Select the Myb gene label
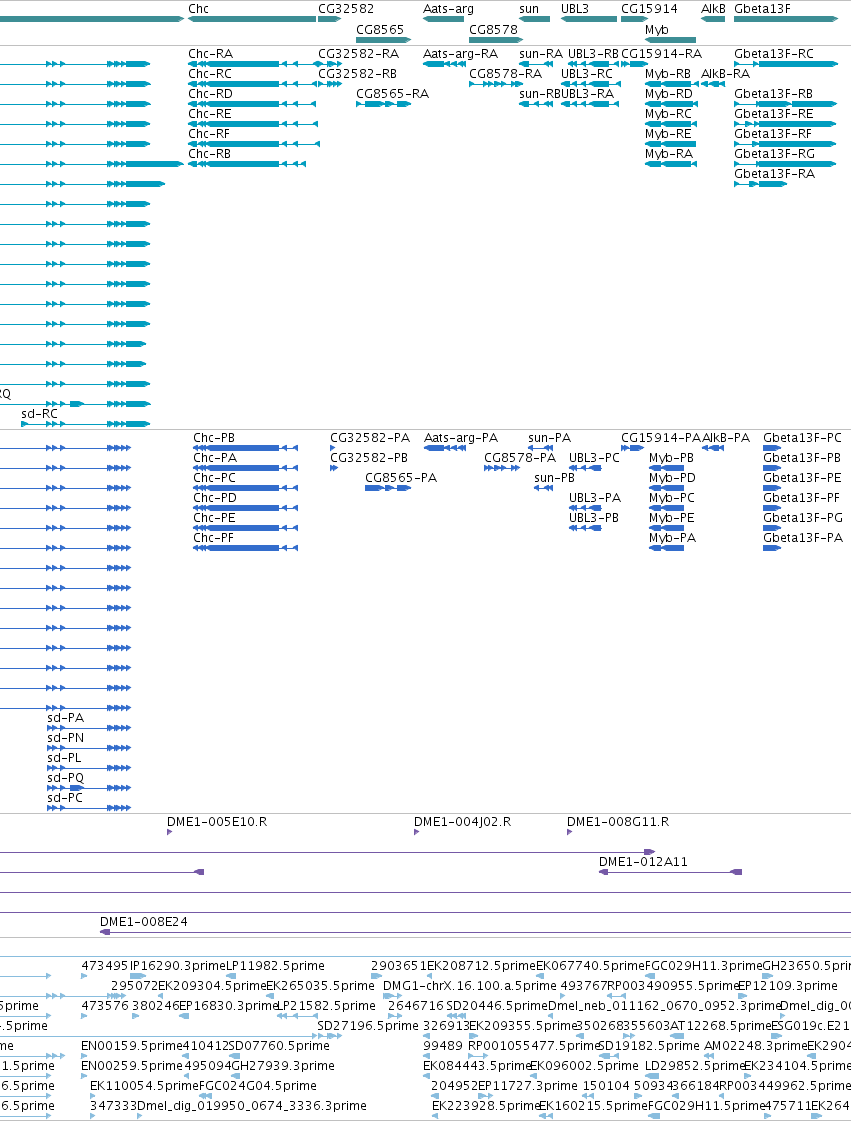This screenshot has height=1121, width=851. click(x=656, y=30)
